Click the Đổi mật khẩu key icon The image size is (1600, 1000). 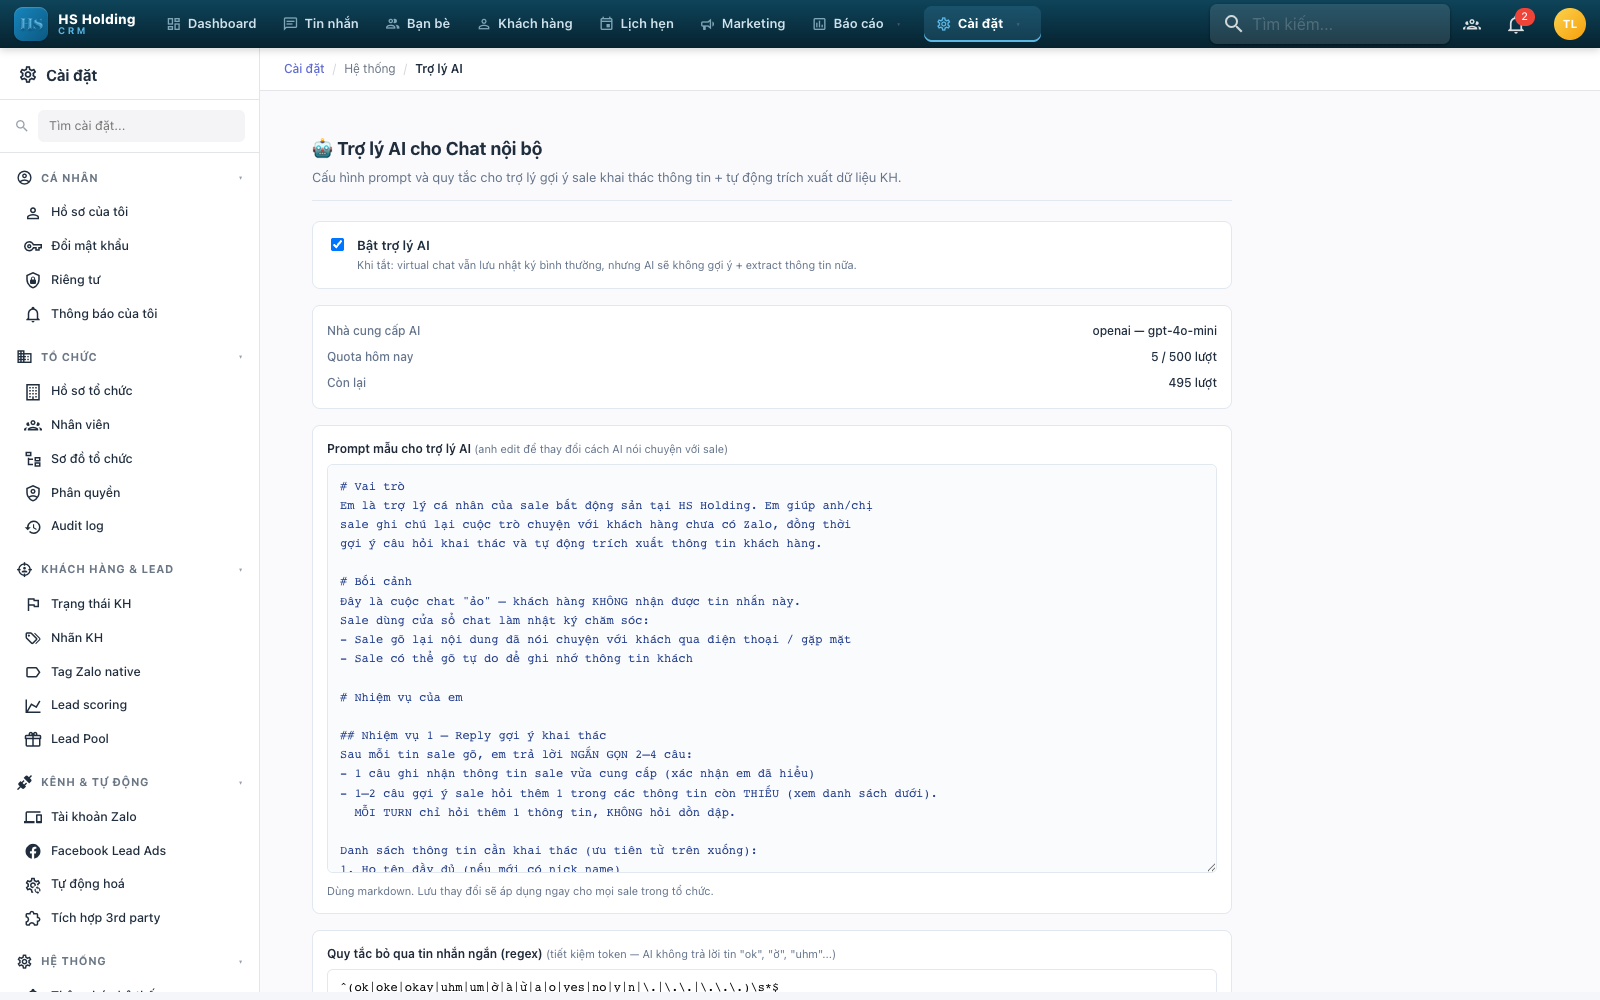(x=33, y=246)
